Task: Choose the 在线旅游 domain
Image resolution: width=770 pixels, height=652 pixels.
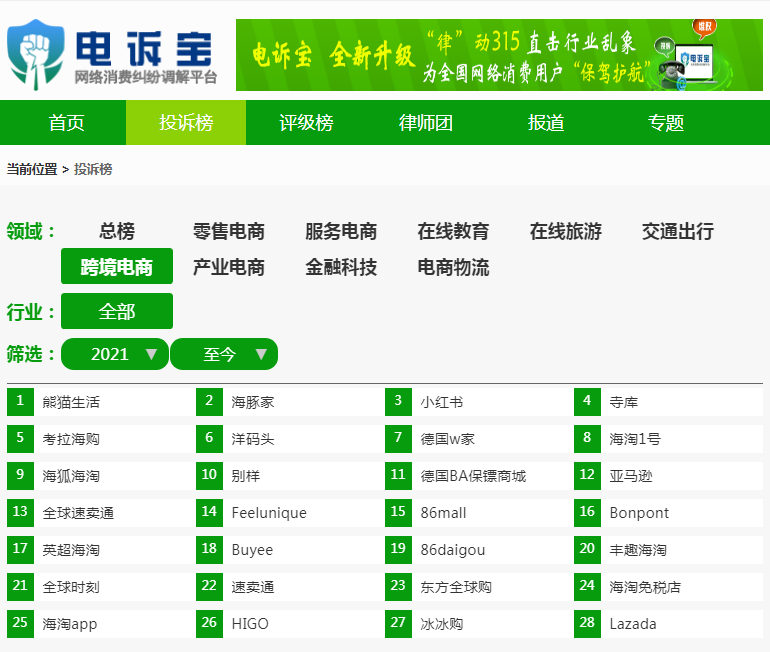Action: coord(566,231)
